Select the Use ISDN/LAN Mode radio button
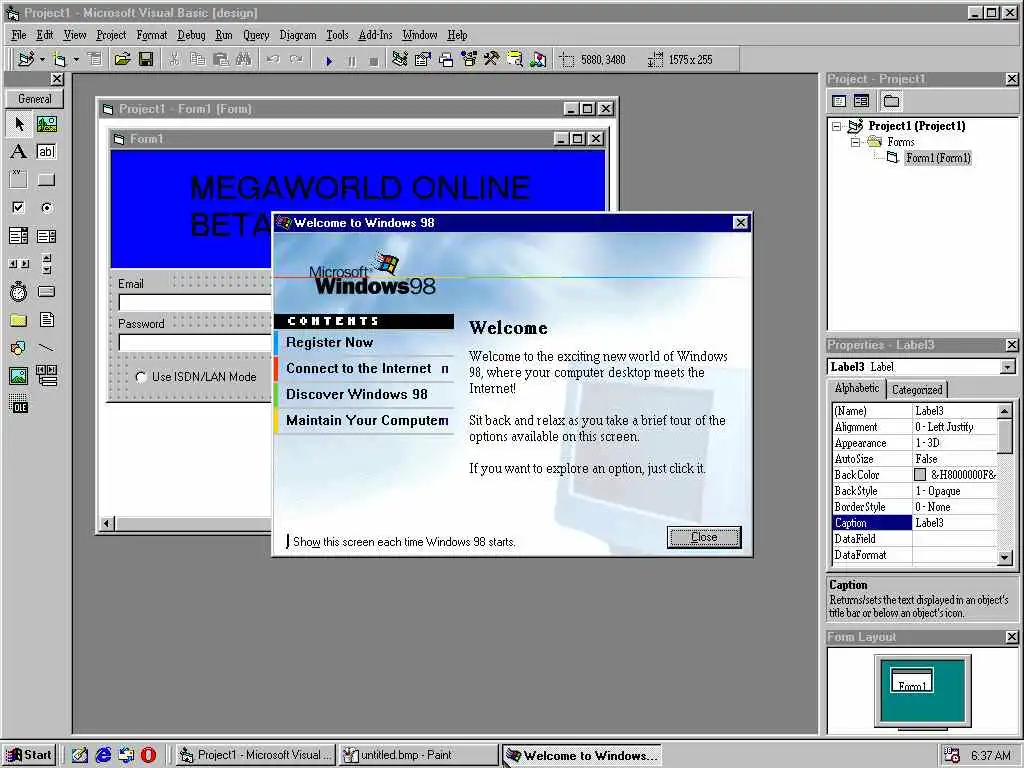This screenshot has width=1024, height=768. (x=140, y=377)
